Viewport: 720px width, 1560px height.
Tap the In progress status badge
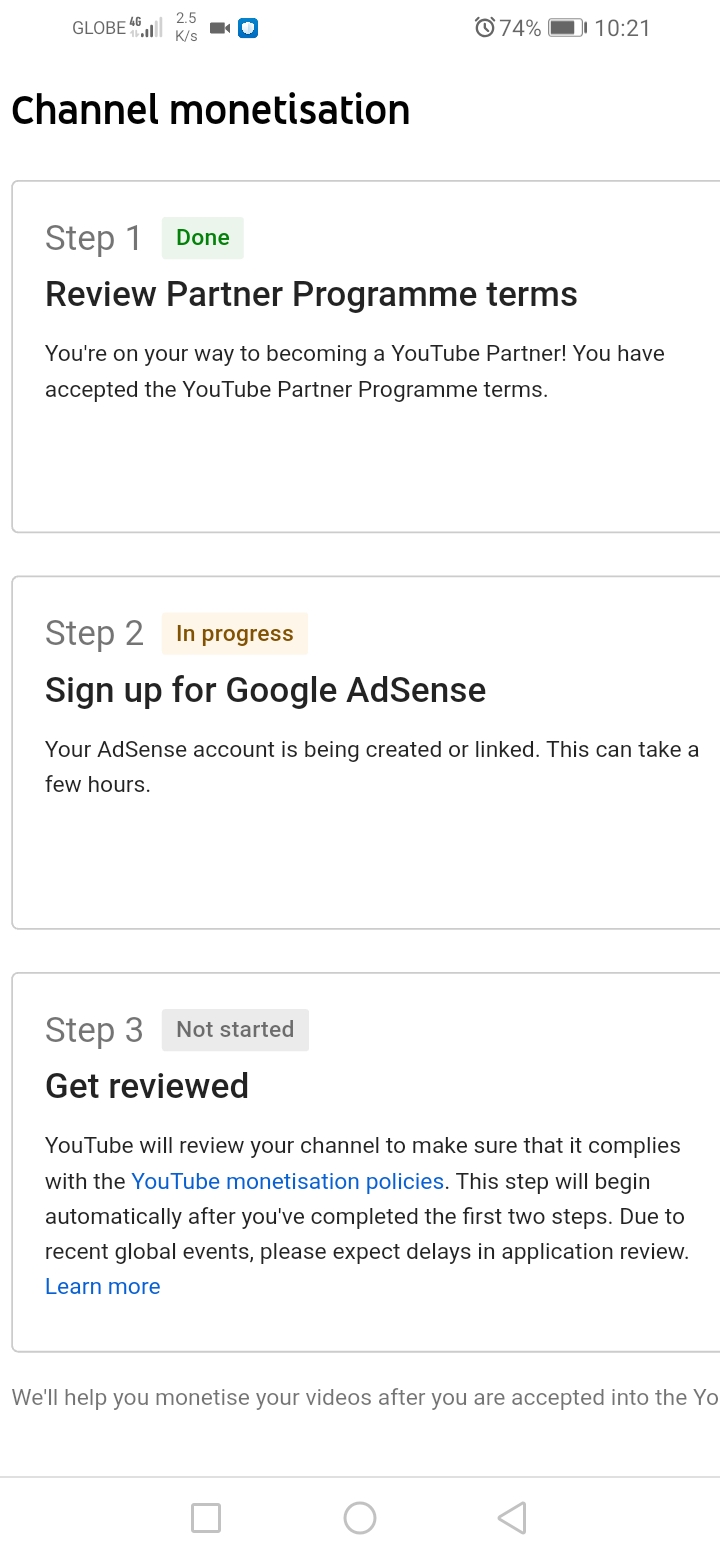[234, 634]
